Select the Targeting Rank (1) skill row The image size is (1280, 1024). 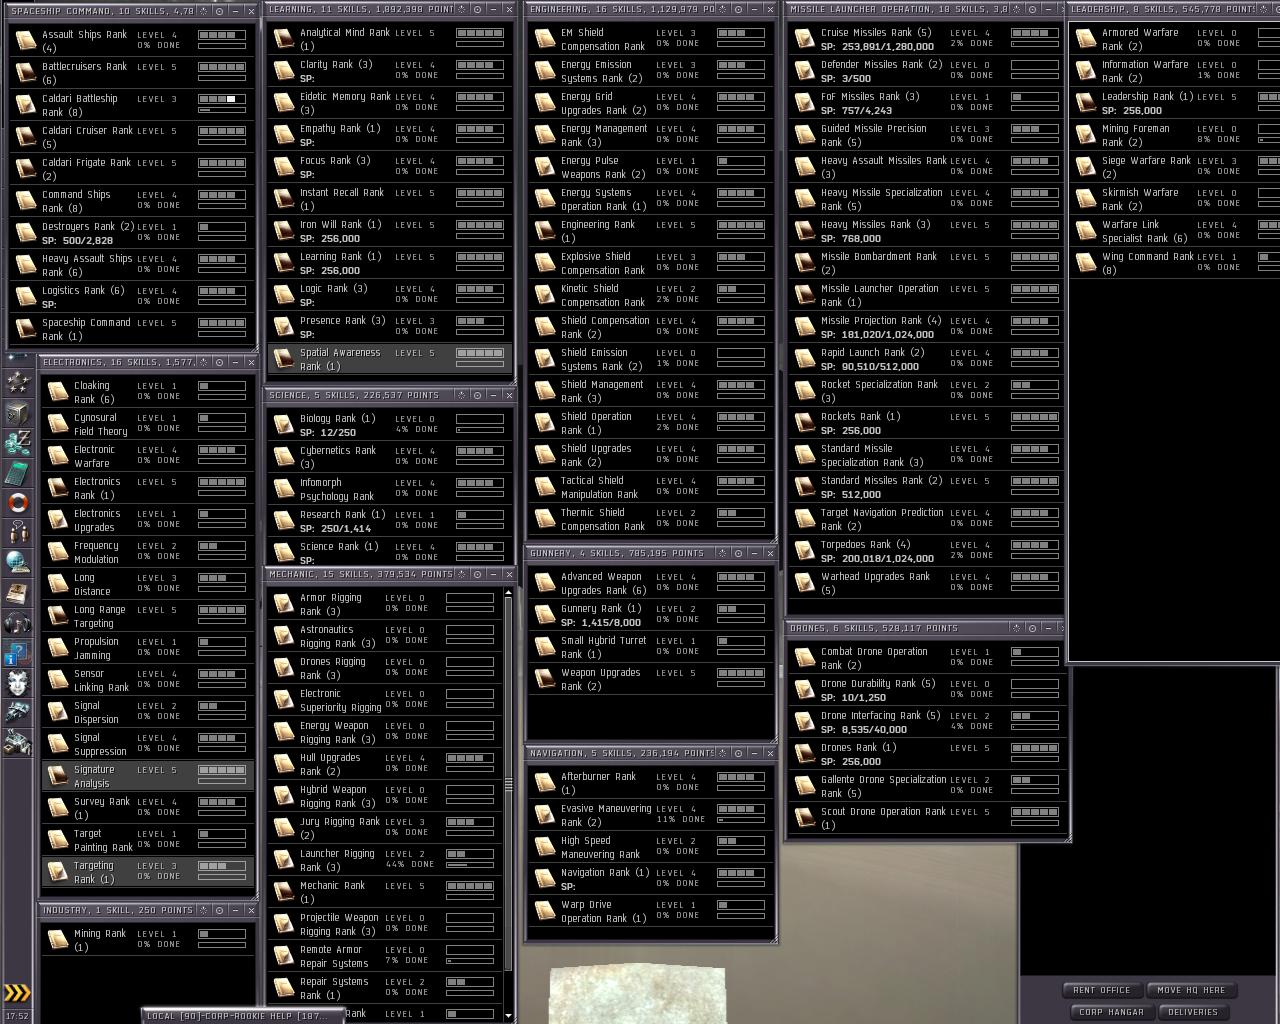click(148, 872)
